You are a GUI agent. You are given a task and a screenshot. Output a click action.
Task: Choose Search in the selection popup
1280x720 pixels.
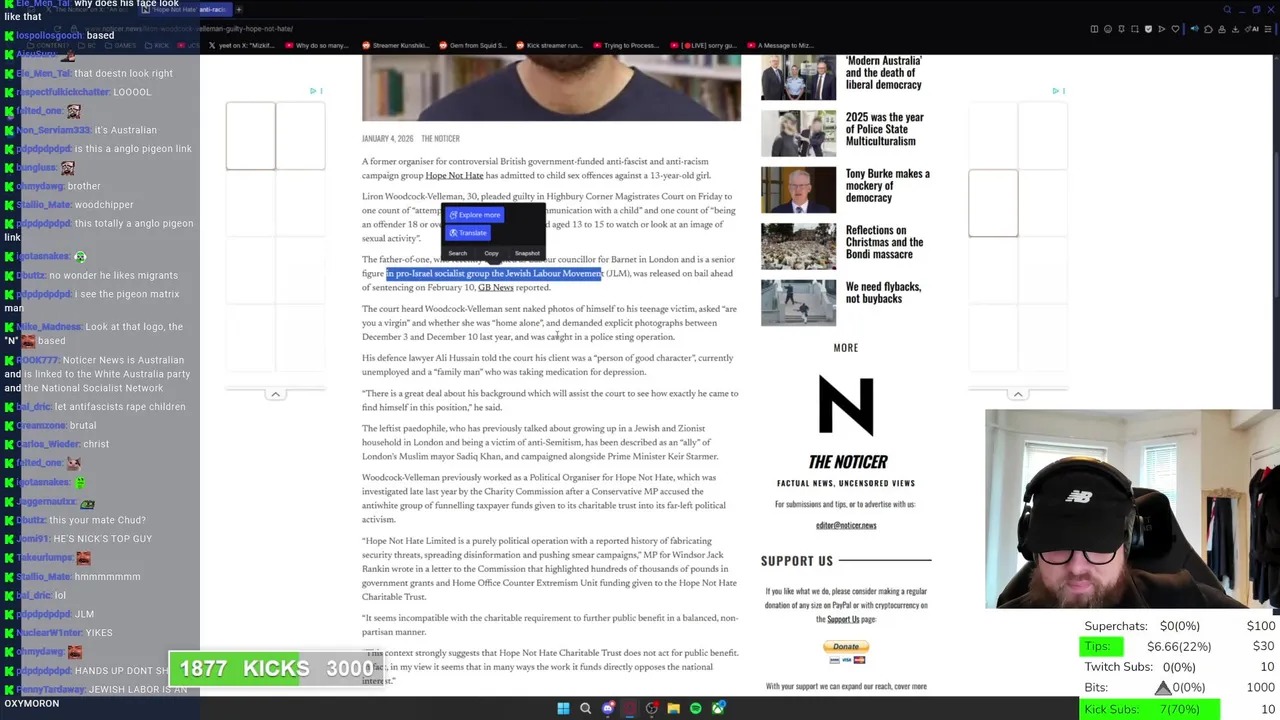coord(457,253)
